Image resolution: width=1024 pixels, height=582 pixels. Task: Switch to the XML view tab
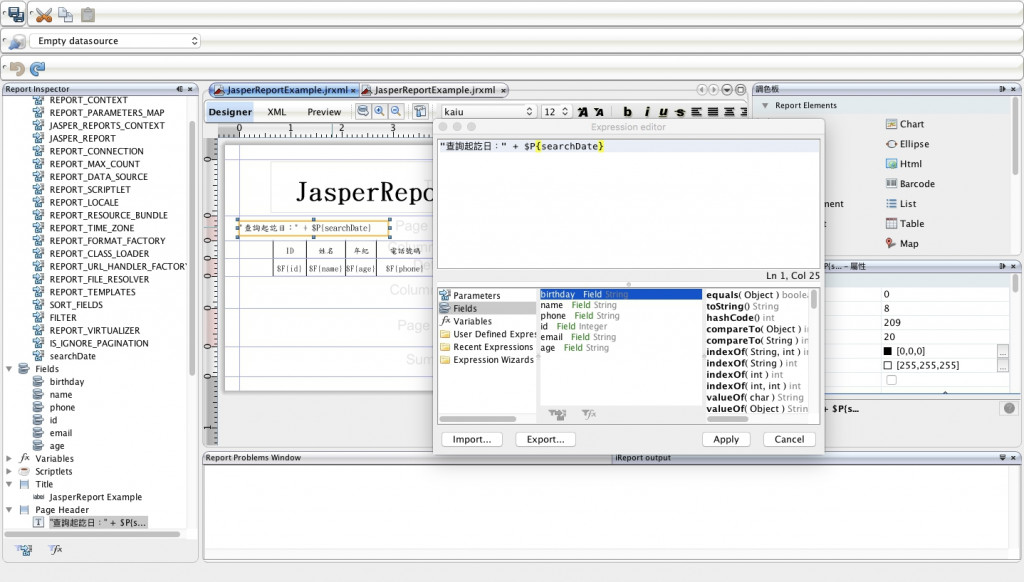point(276,112)
